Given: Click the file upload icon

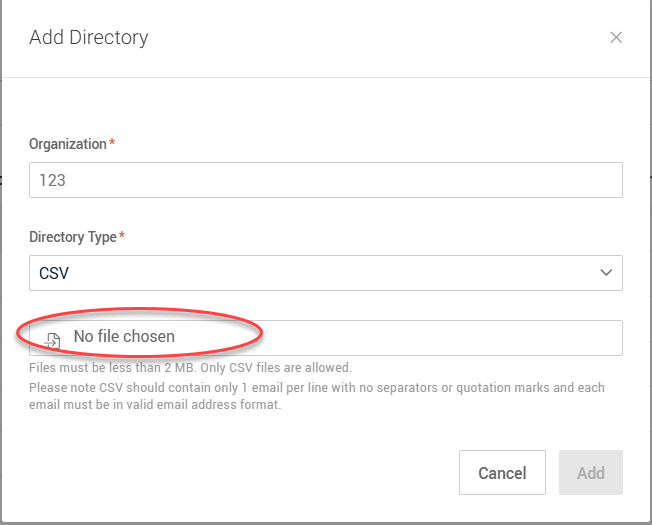Looking at the screenshot, I should click(52, 338).
